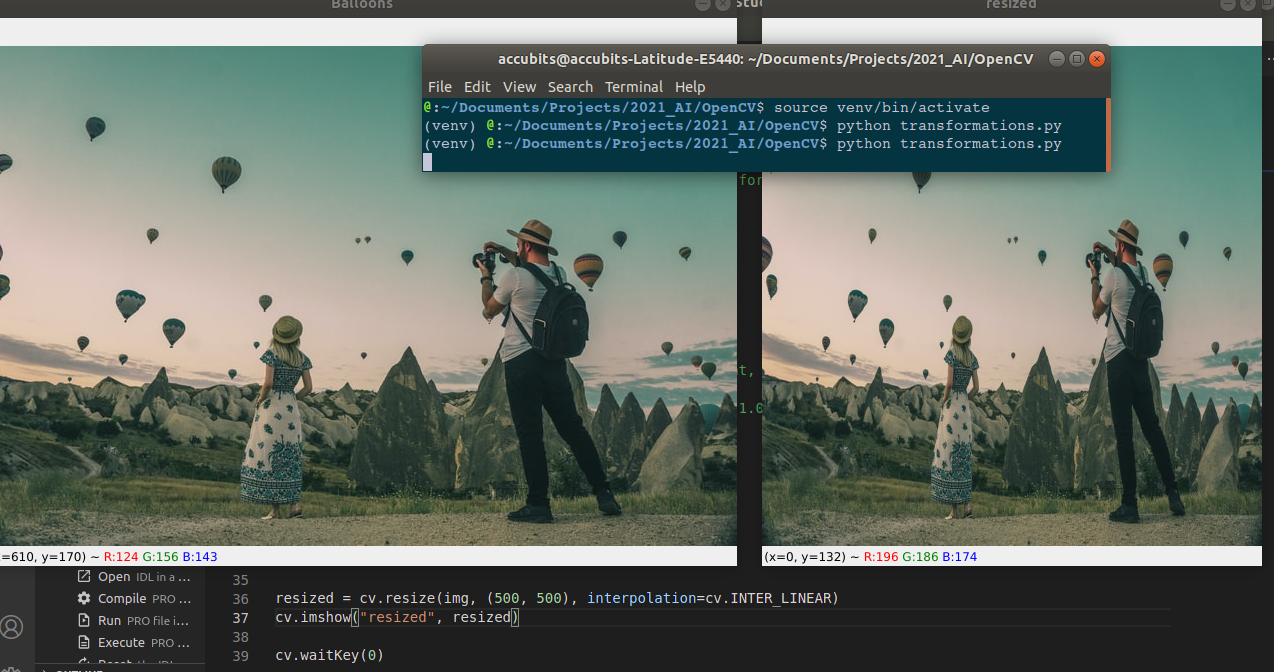
Task: Open the Accounts icon in the activity bar
Action: (11, 627)
